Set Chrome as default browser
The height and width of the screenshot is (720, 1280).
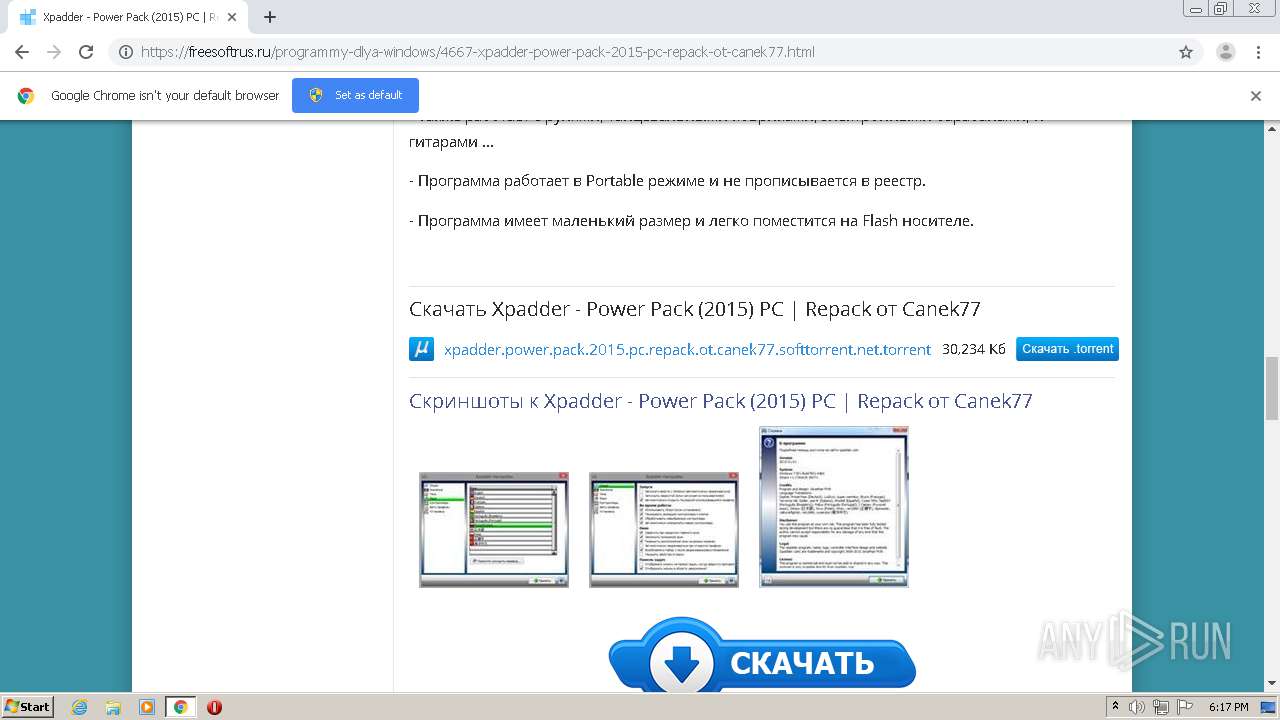pyautogui.click(x=355, y=95)
